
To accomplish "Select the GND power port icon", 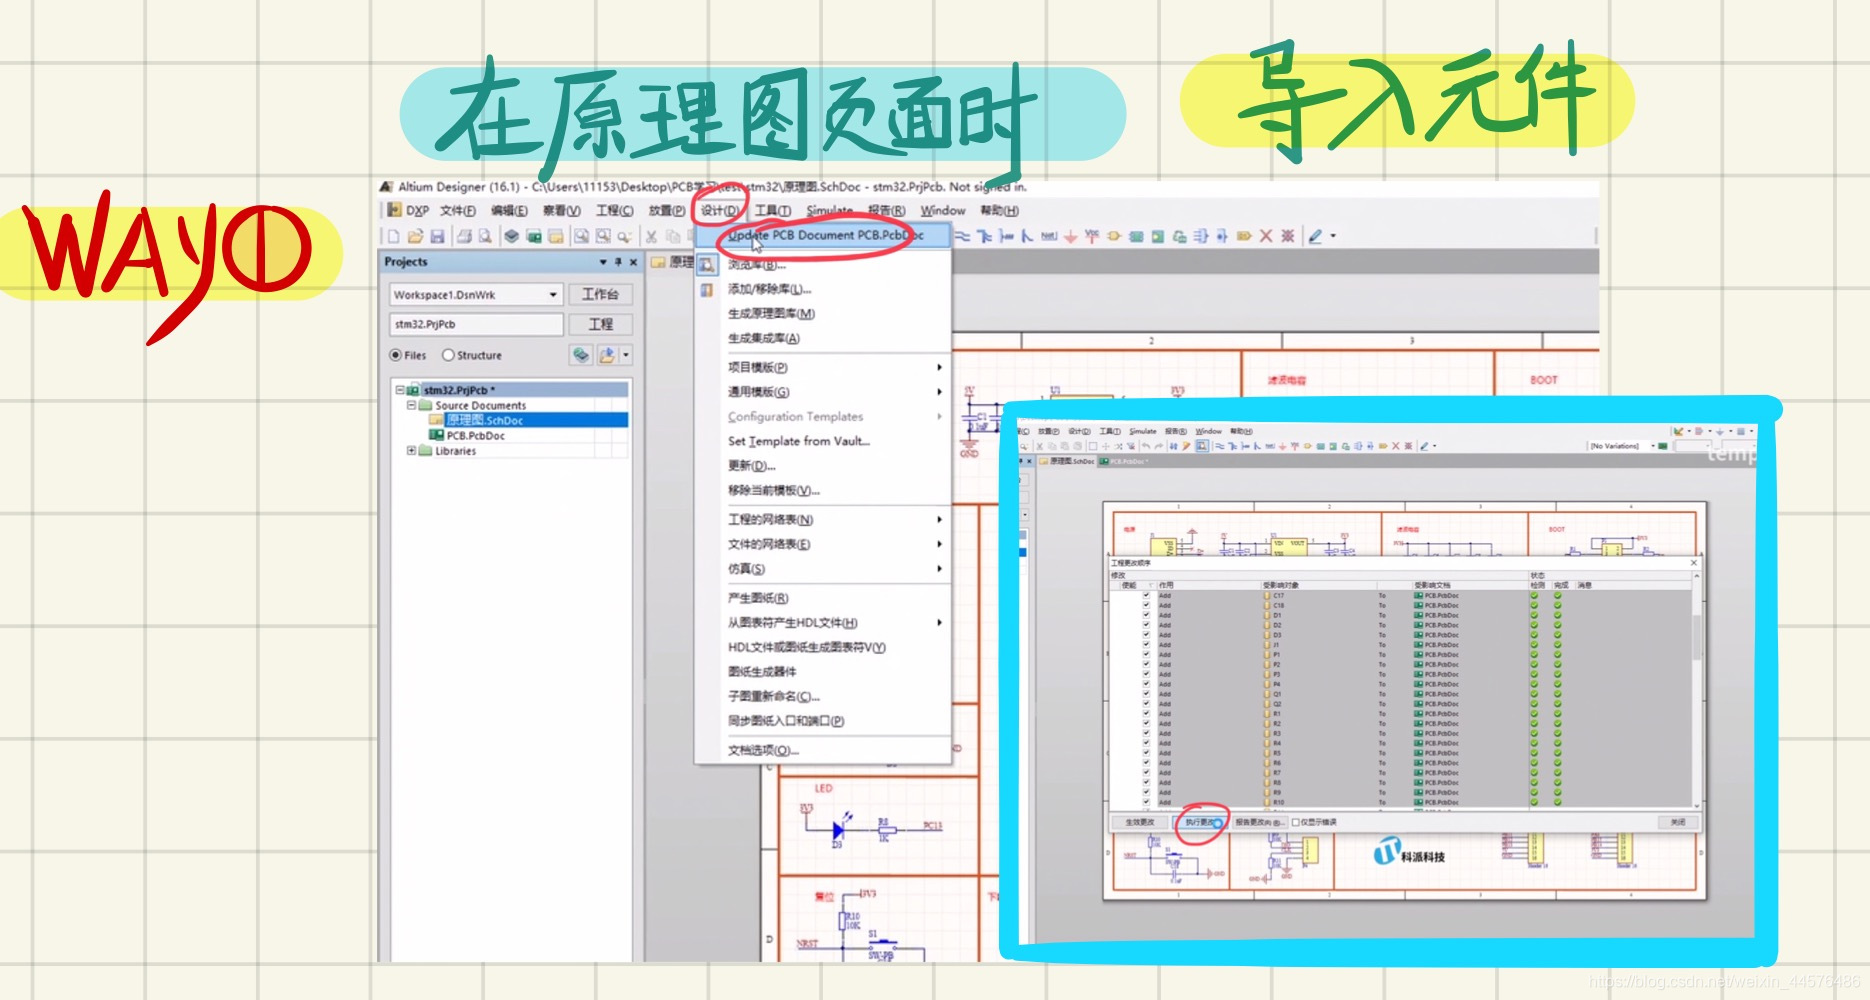I will [1070, 236].
